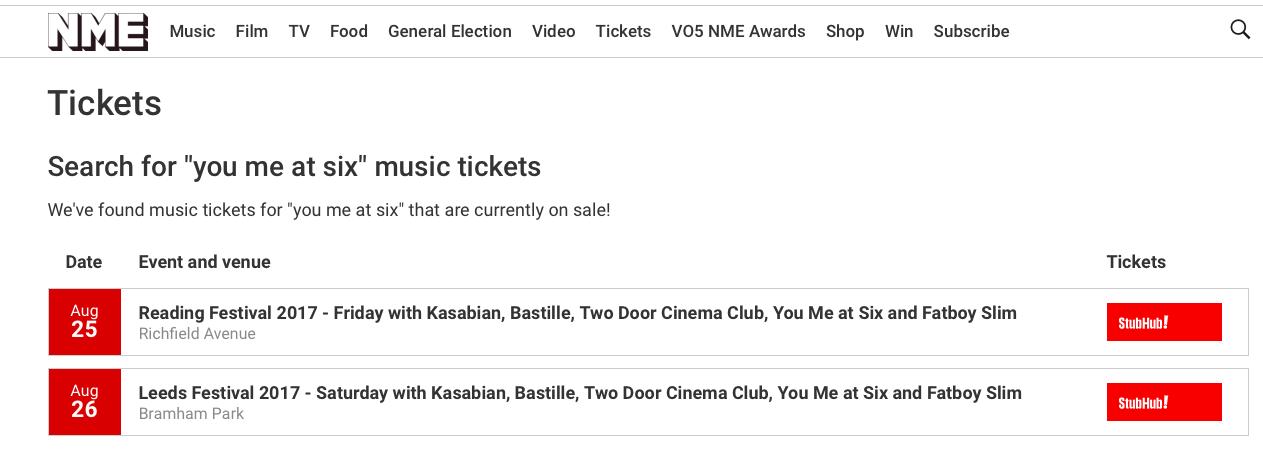Buy Leeds Festival tickets on StubHub

coord(1164,402)
